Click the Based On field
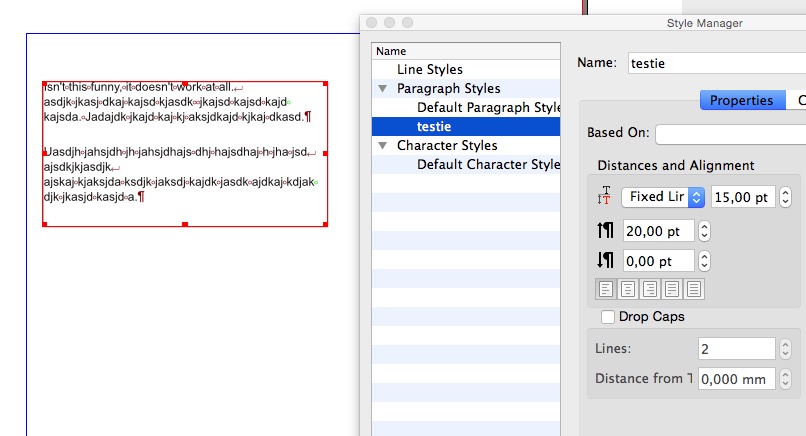Screen dimensions: 806x436 730,133
